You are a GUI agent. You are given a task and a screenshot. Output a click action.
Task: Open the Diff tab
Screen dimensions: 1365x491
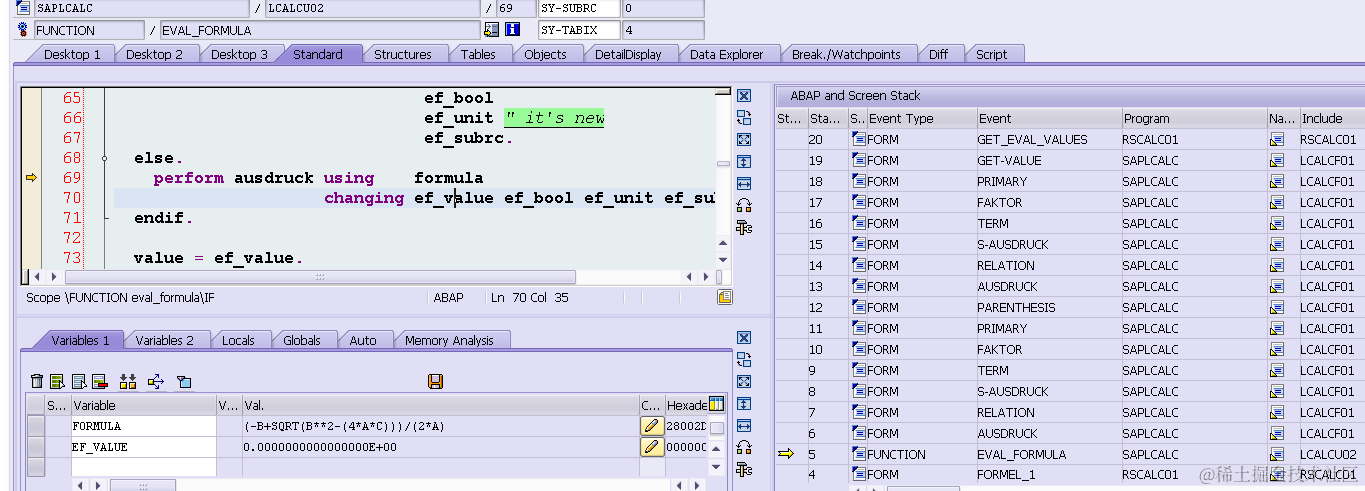[938, 54]
